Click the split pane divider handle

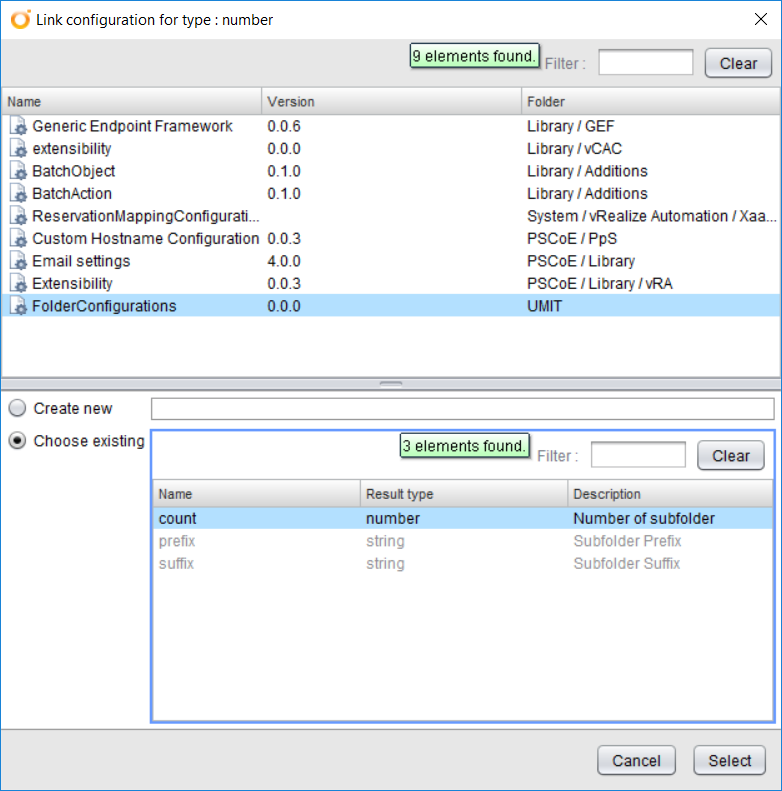(390, 383)
